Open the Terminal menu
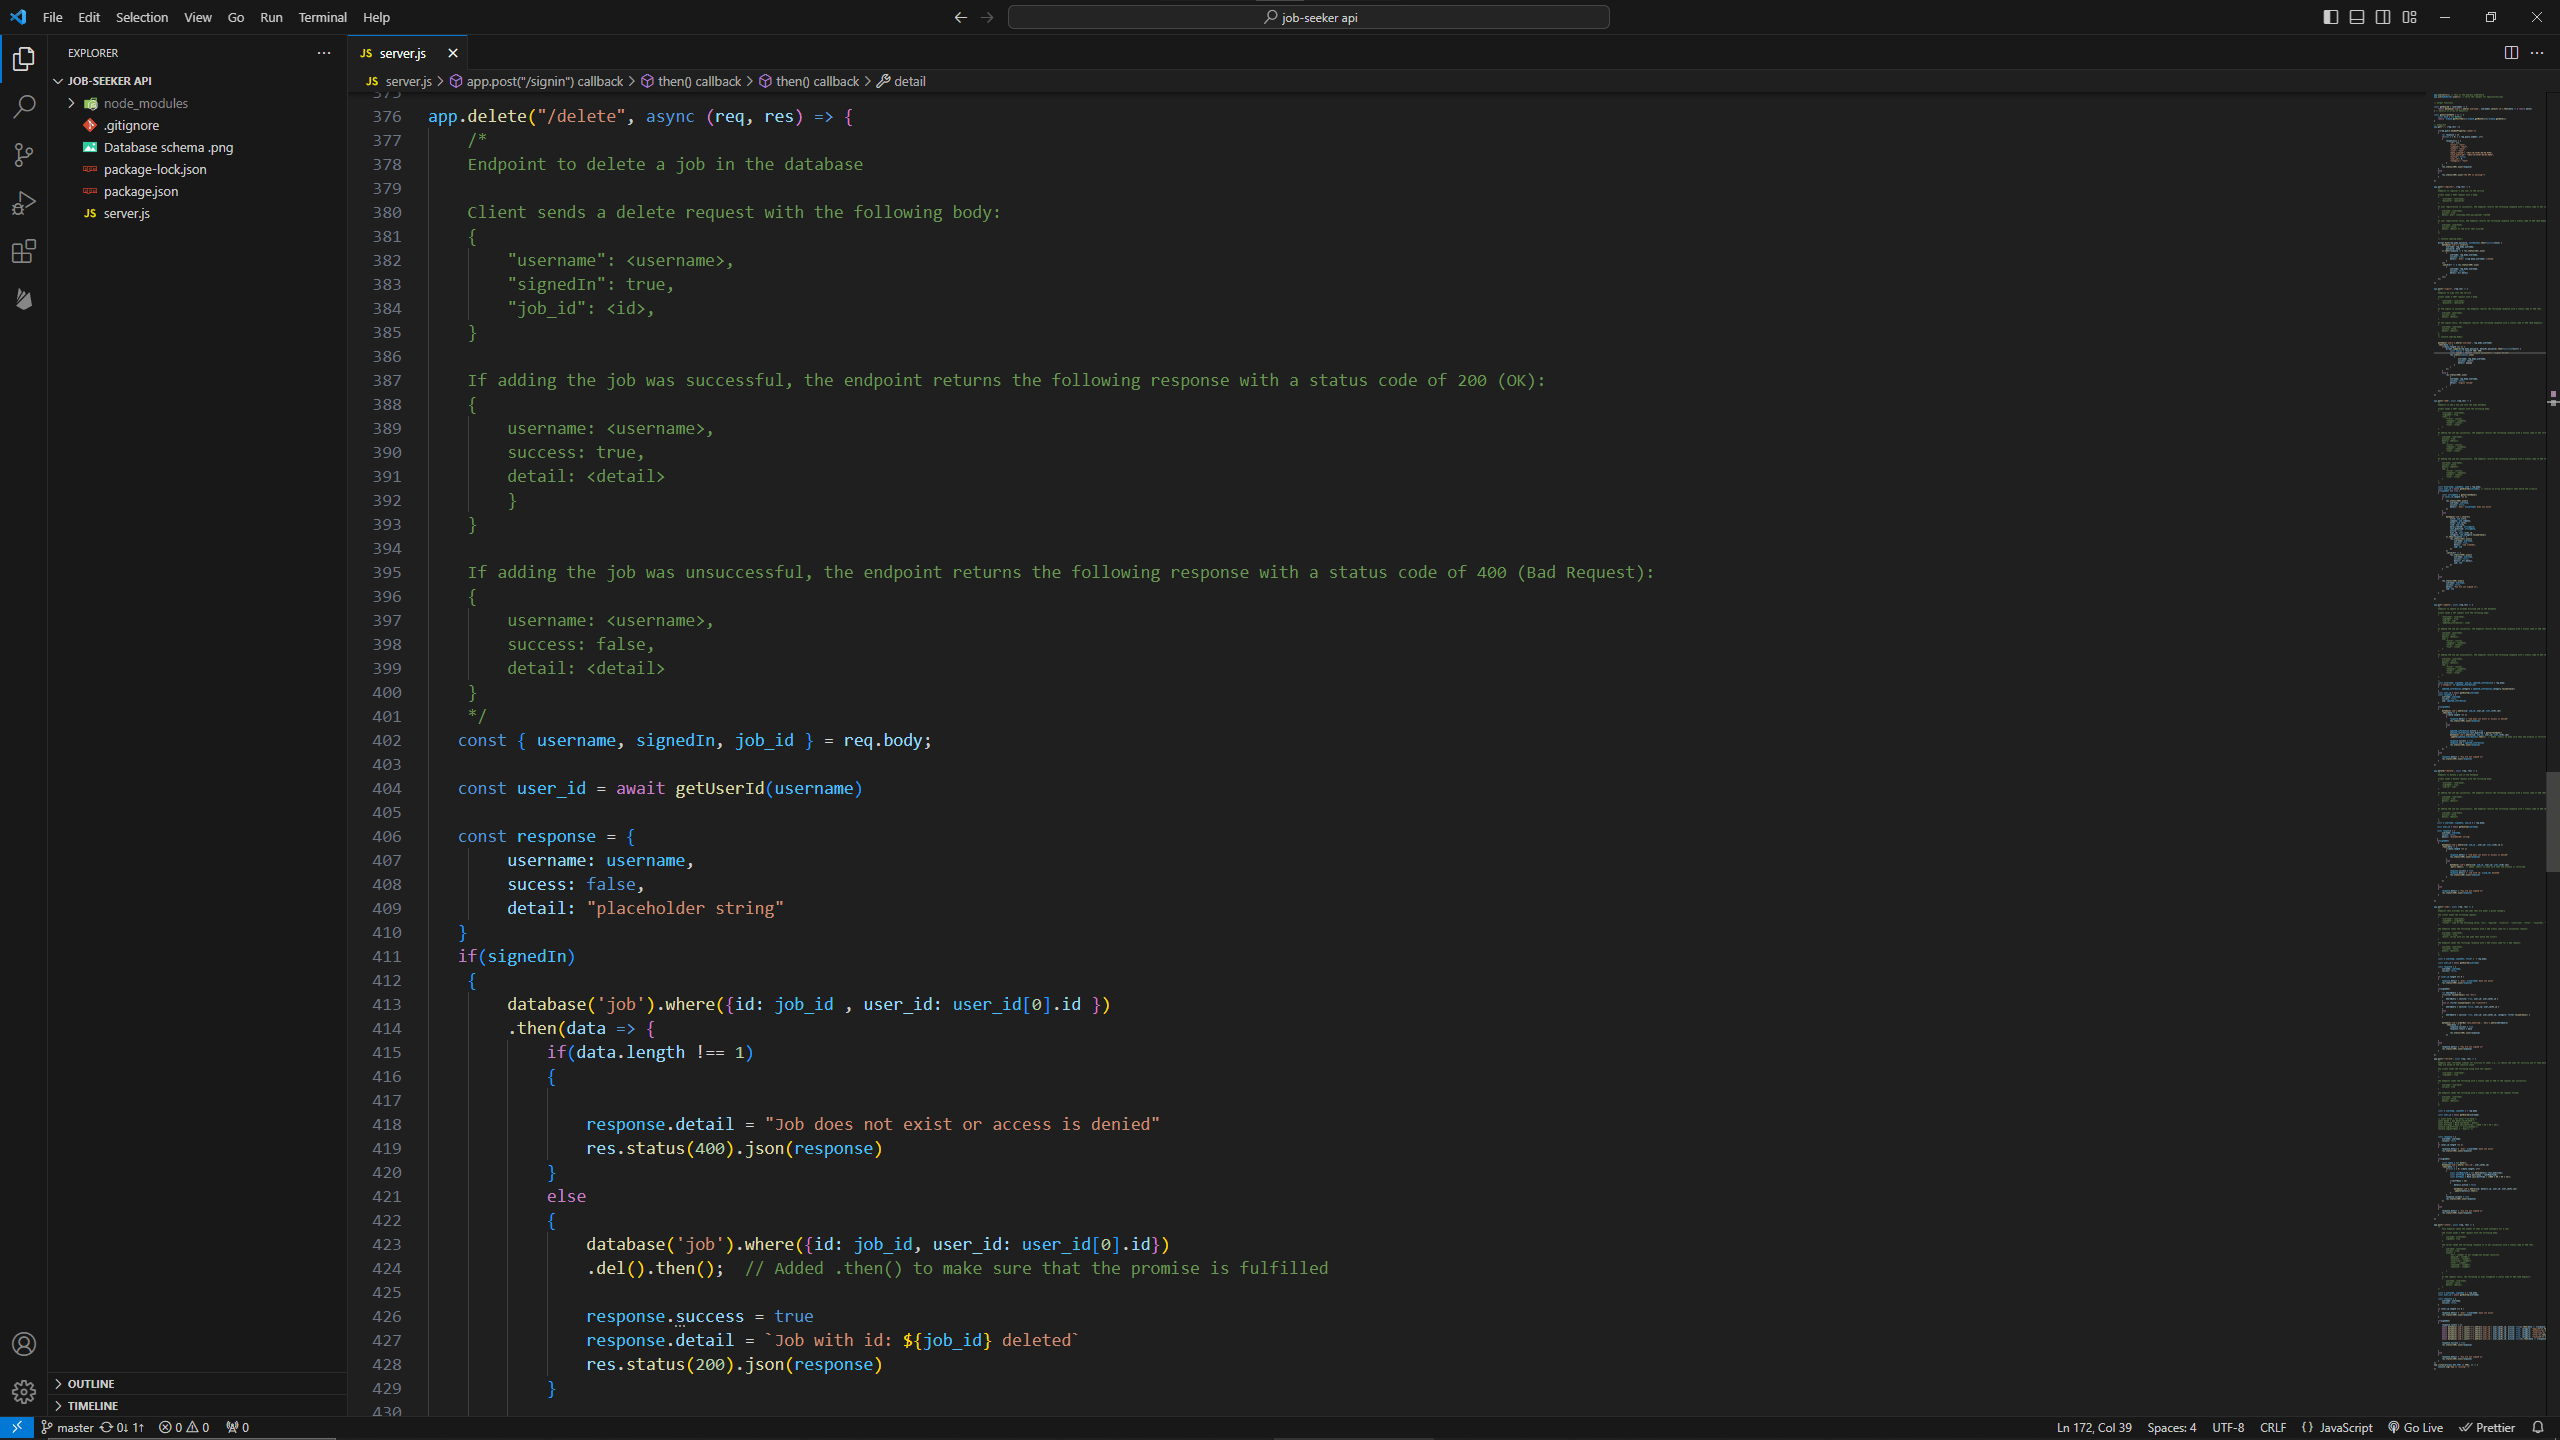 point(322,17)
